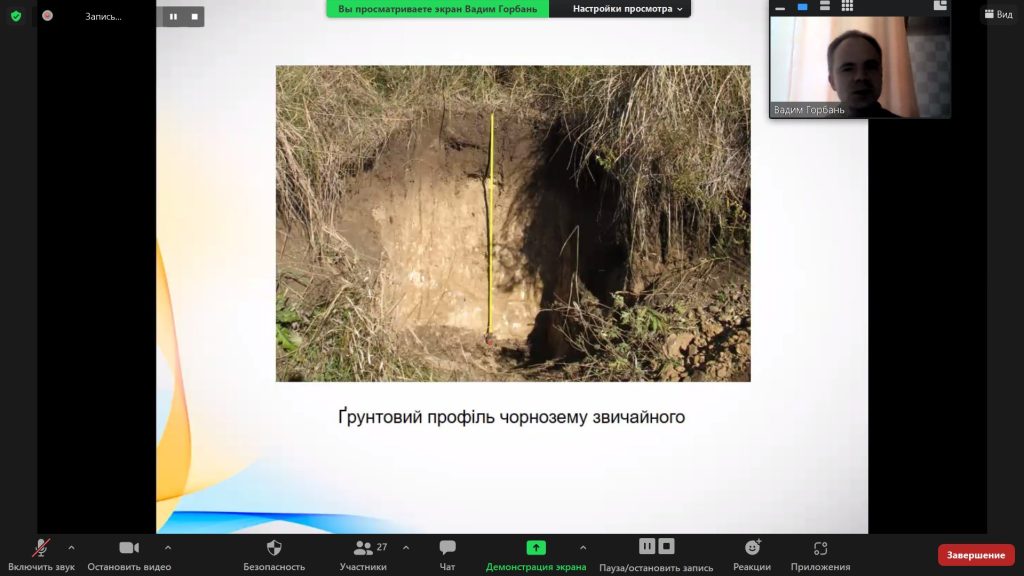The height and width of the screenshot is (576, 1024).
Task: Click the Запись... recording status text
Action: pyautogui.click(x=103, y=16)
